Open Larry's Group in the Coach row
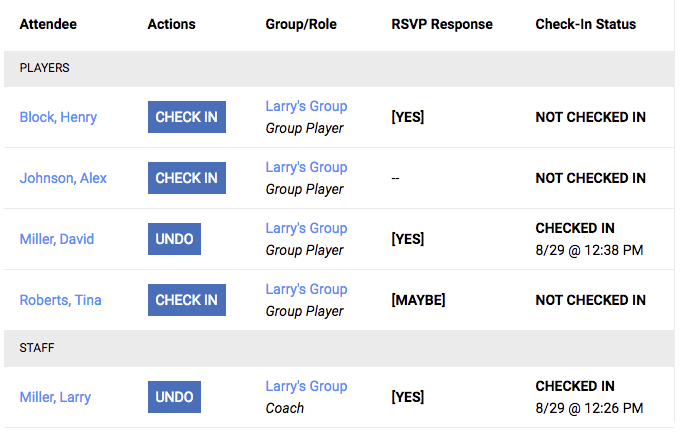The image size is (681, 432). coord(306,386)
